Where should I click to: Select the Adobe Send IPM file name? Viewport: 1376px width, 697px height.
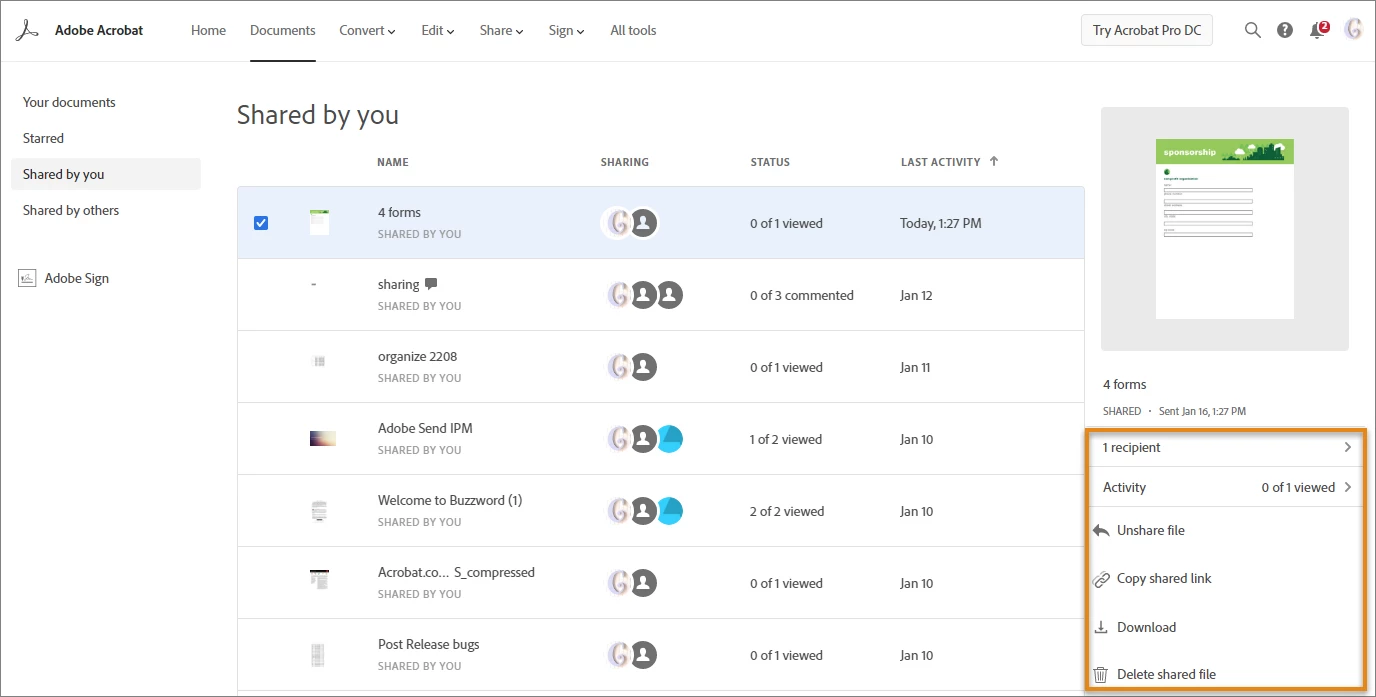(x=425, y=428)
